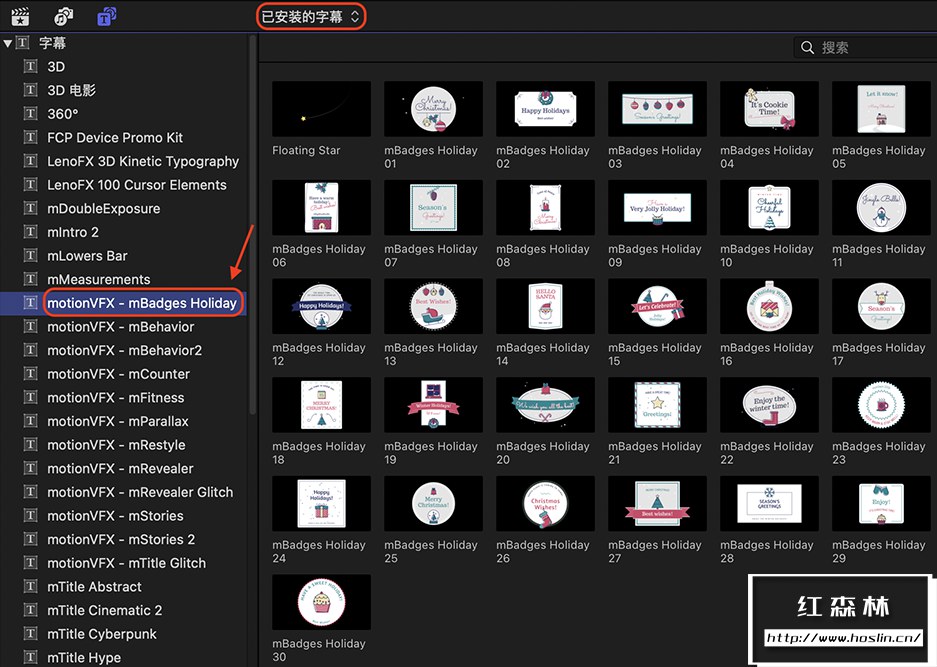Select mBadges Holiday 04 thumbnail
The height and width of the screenshot is (667, 937).
(x=770, y=109)
